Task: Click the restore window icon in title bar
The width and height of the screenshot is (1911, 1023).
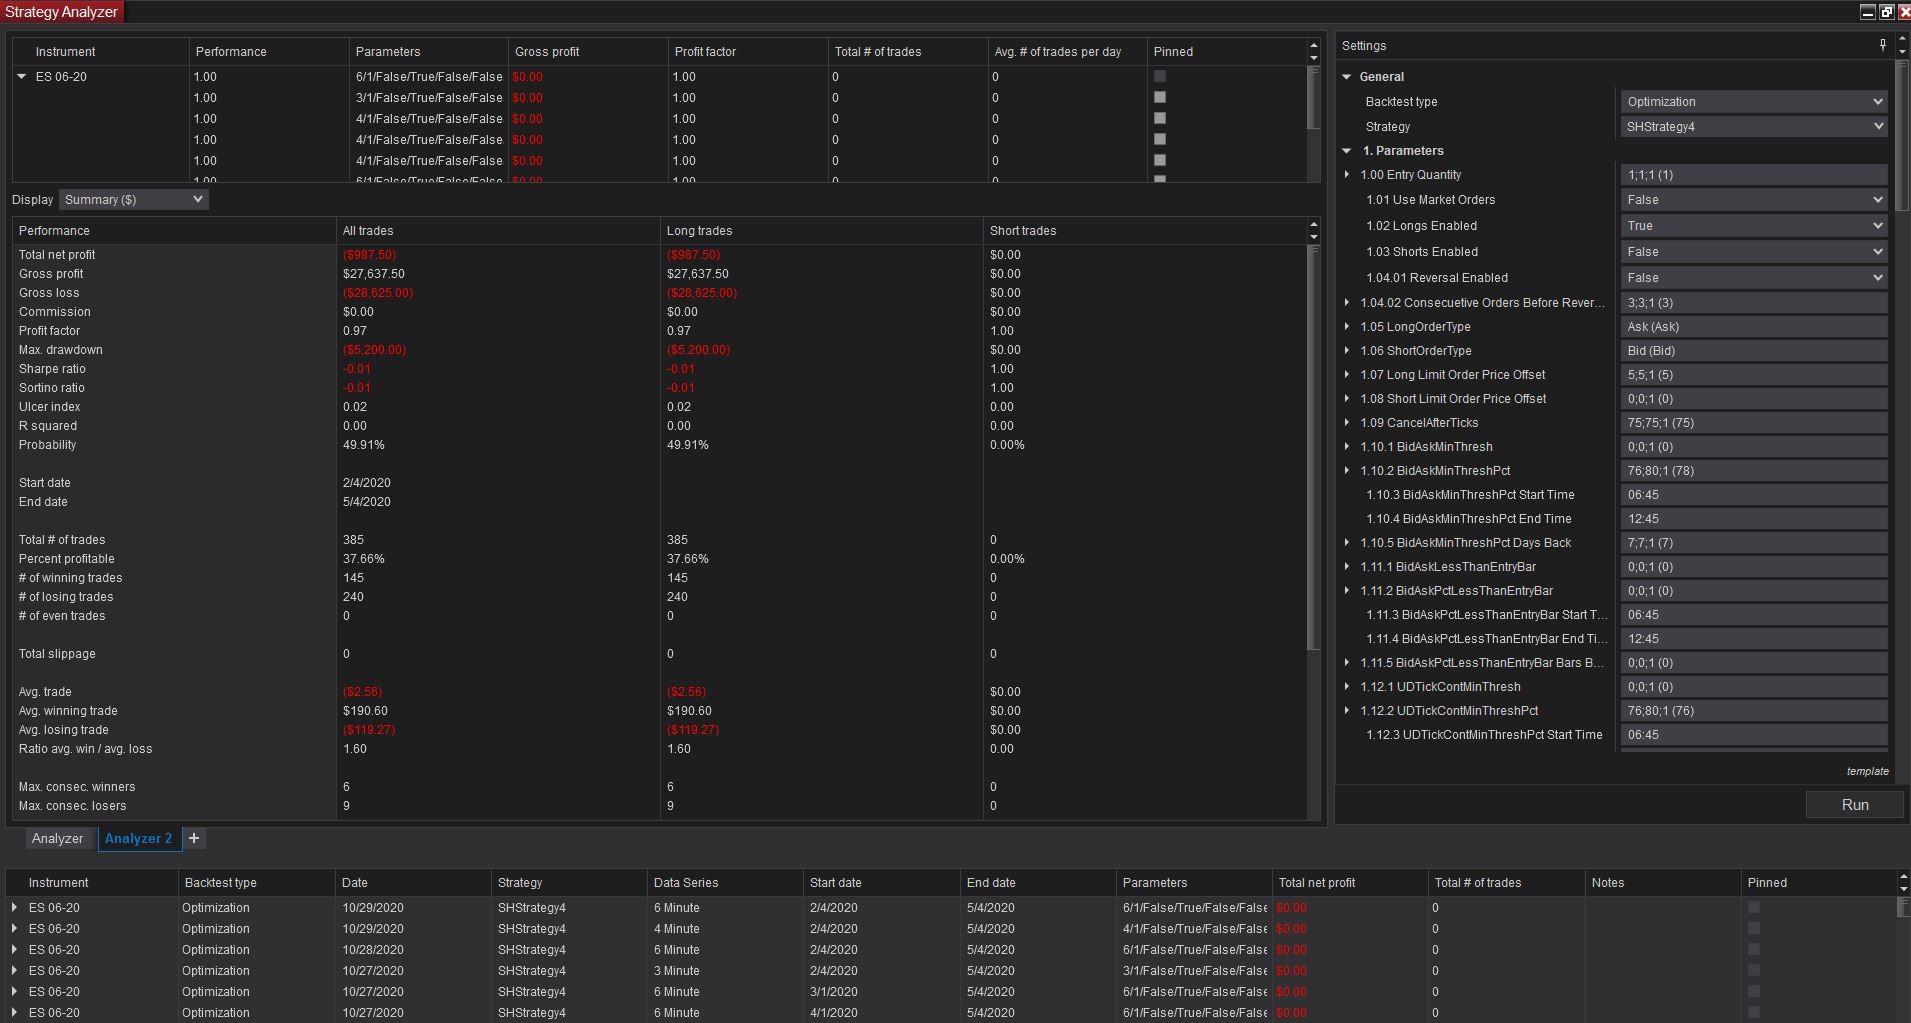Action: click(x=1886, y=12)
